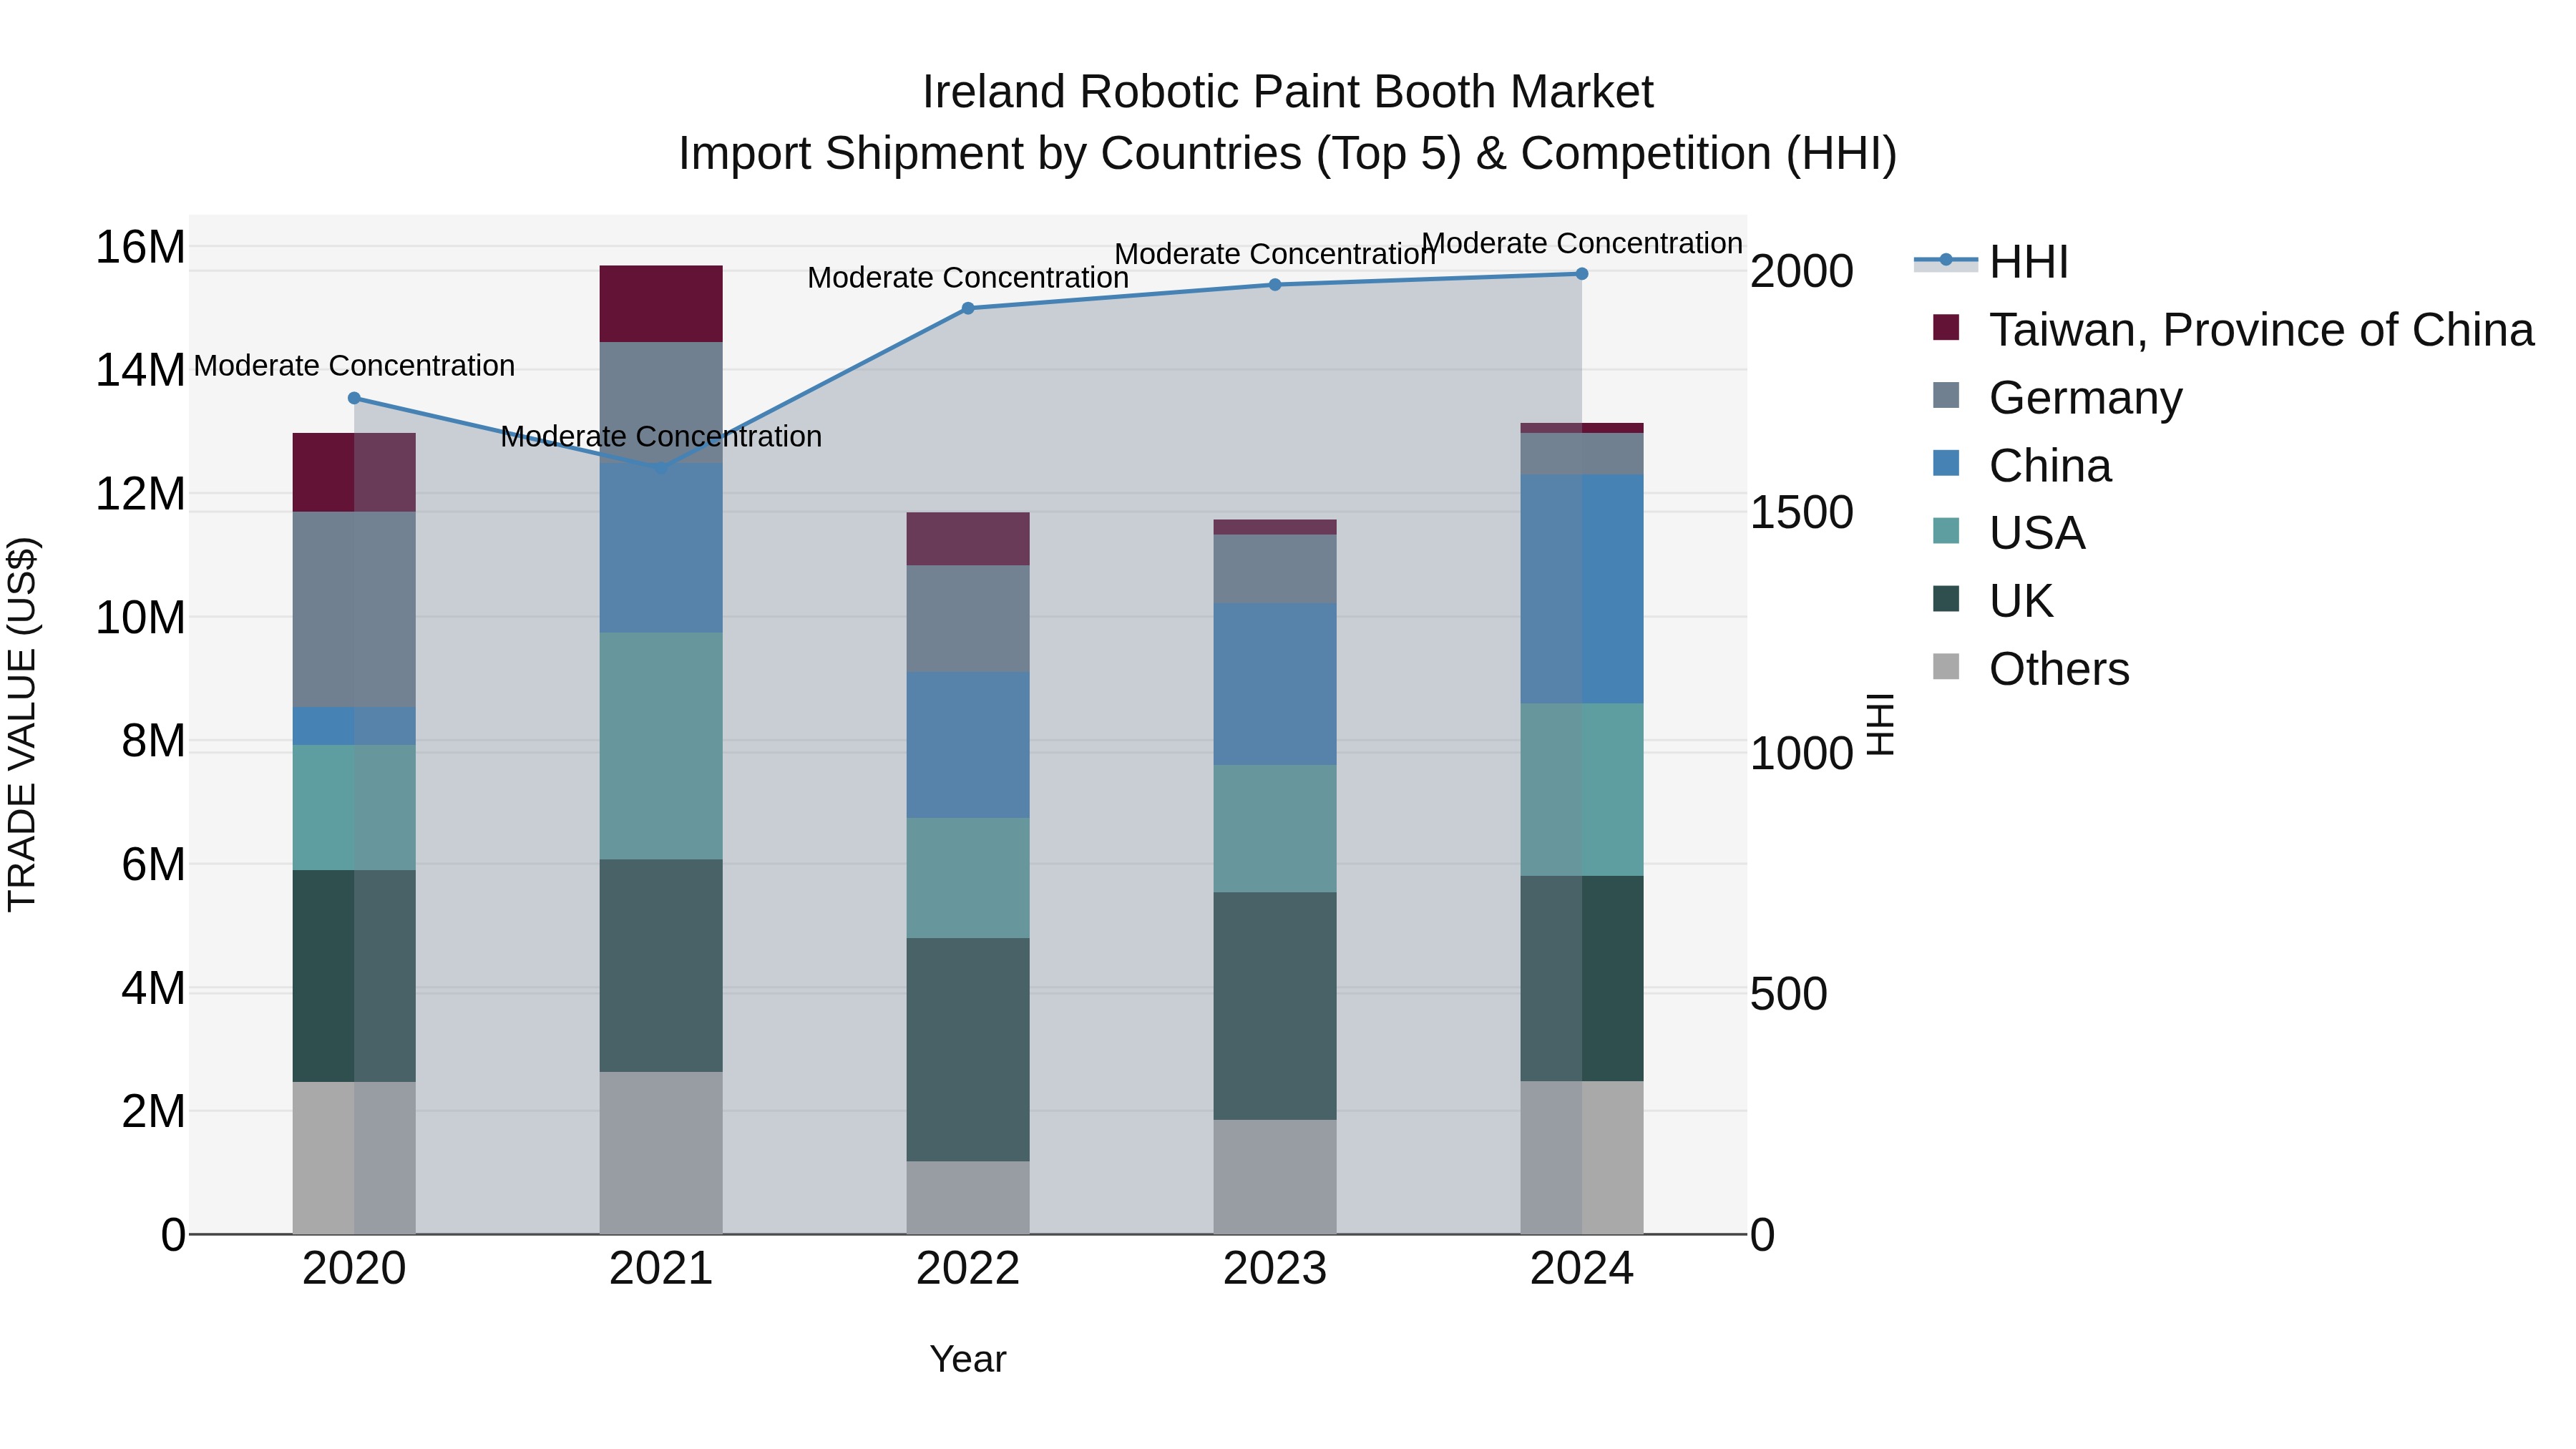The height and width of the screenshot is (1449, 2576).
Task: Click the 2024 China bar segment
Action: [x=1582, y=589]
